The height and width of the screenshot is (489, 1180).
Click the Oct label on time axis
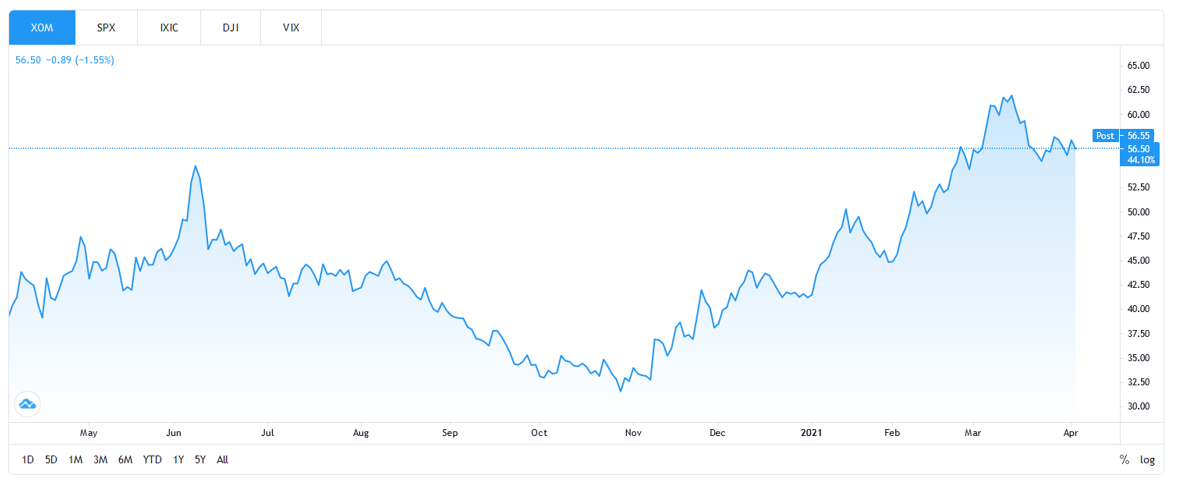click(538, 433)
